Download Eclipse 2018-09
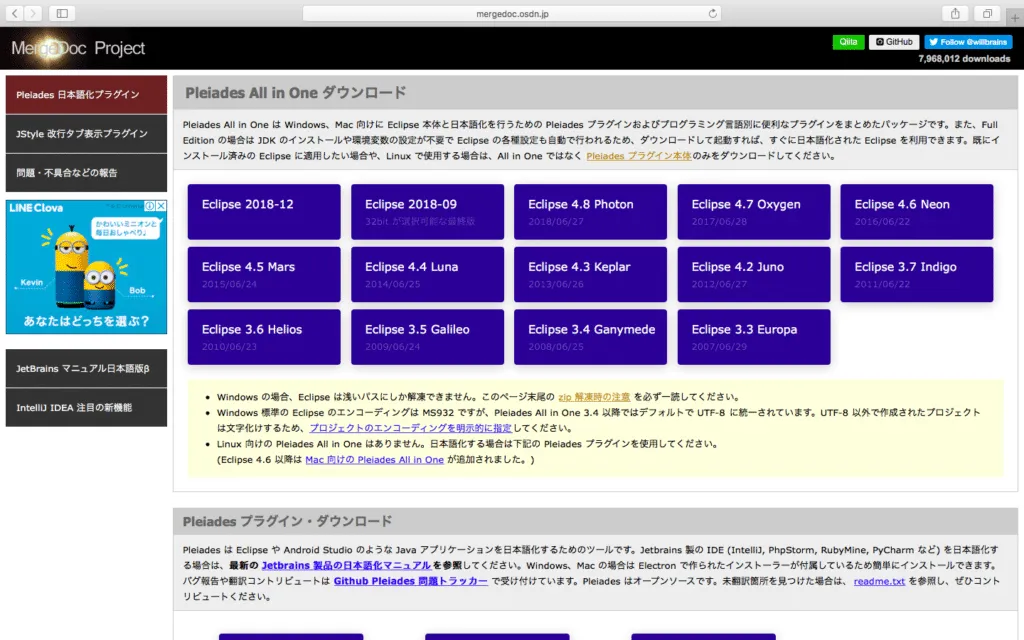1024x640 pixels. [x=427, y=212]
